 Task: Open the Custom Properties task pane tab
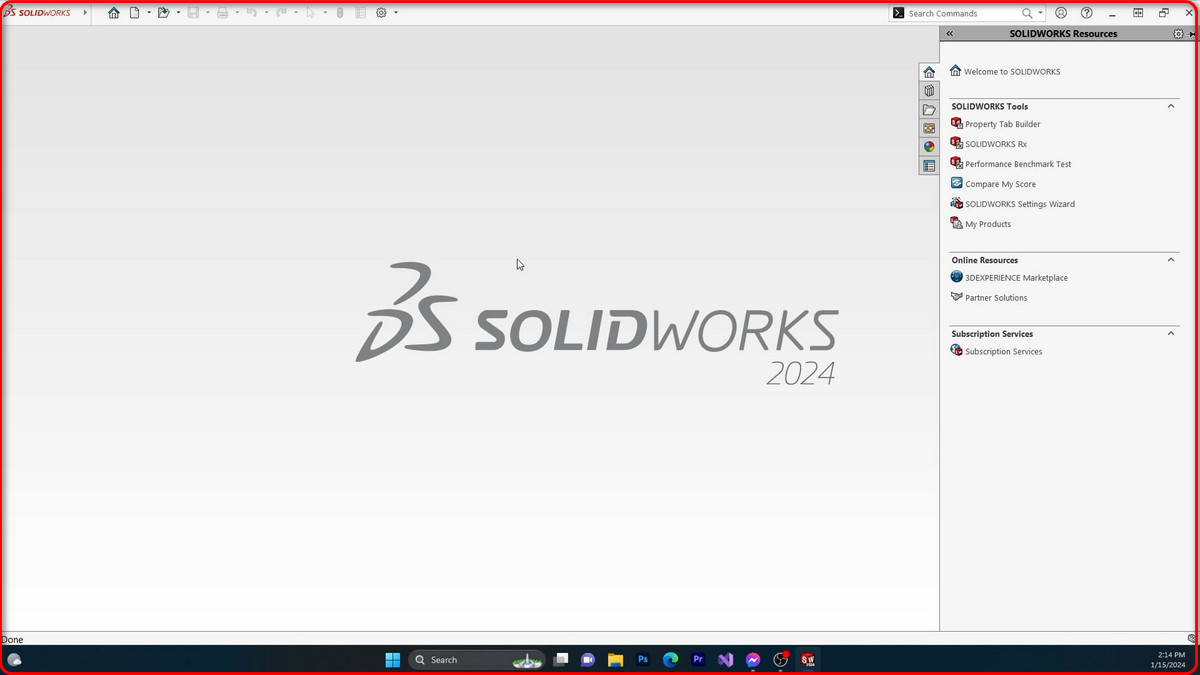[929, 166]
